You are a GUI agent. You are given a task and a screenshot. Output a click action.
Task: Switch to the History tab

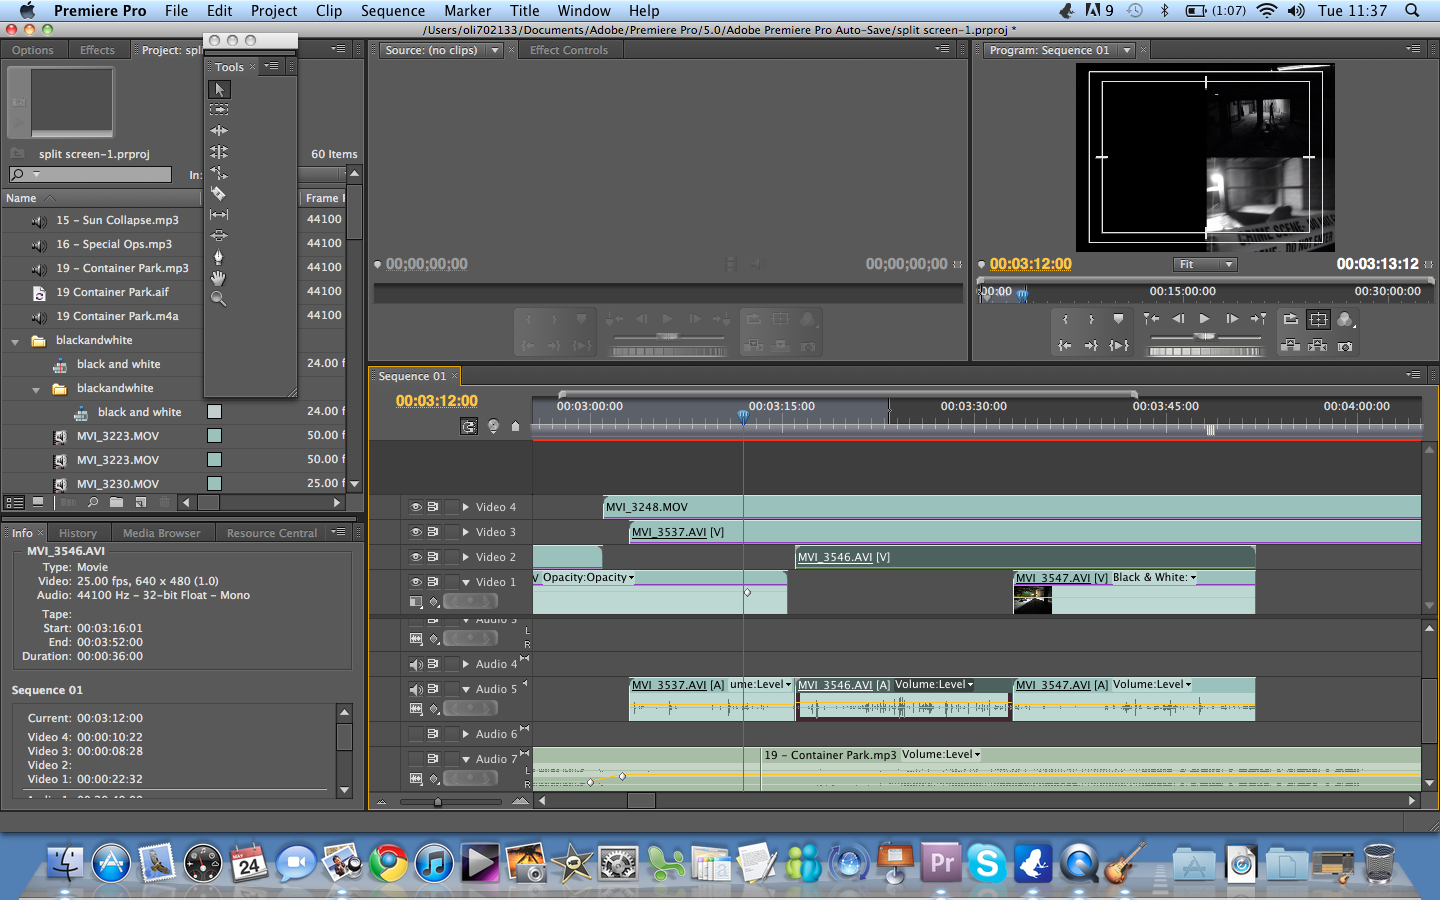(x=78, y=533)
